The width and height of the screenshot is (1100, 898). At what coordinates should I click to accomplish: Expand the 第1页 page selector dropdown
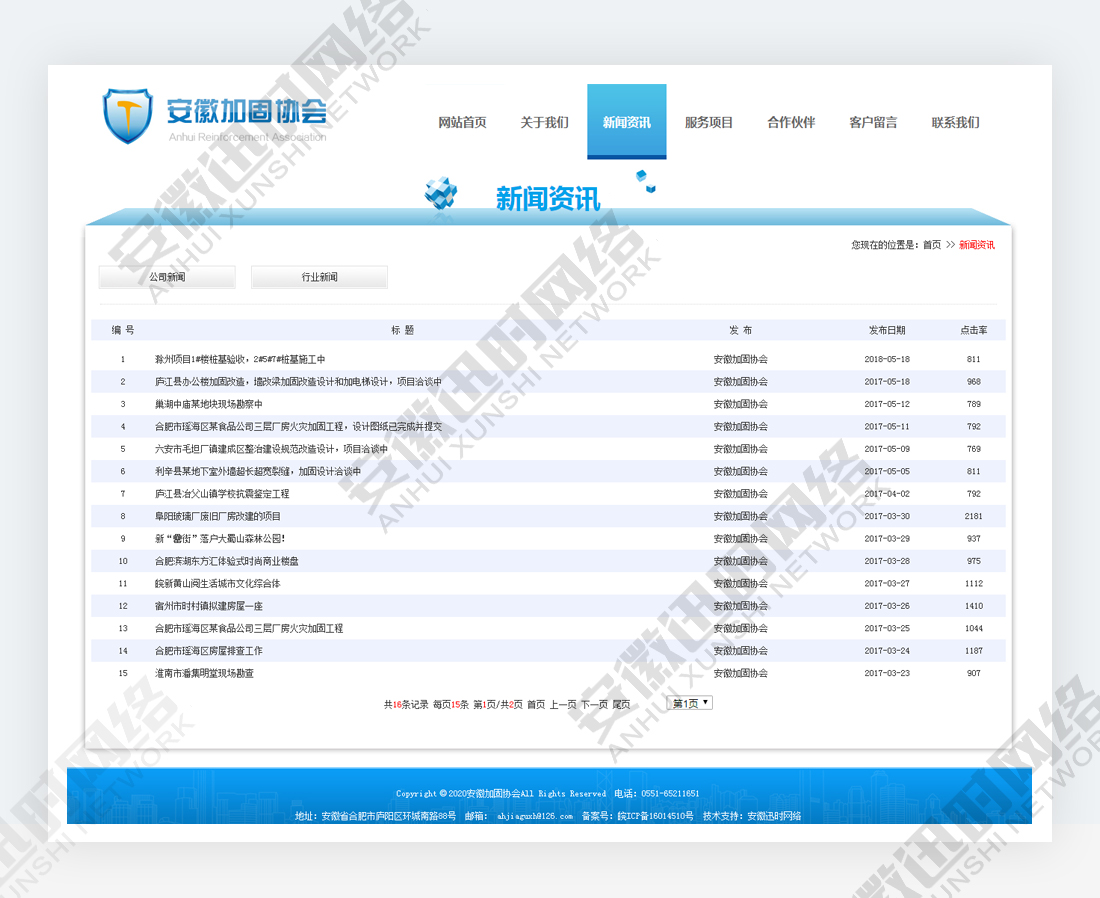coord(690,703)
